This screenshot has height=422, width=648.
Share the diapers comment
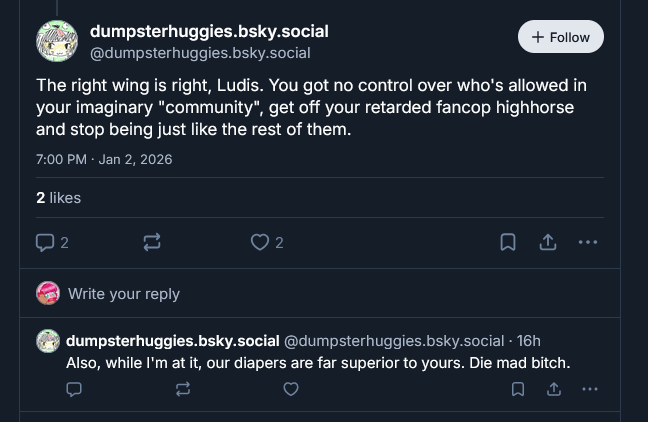point(553,389)
